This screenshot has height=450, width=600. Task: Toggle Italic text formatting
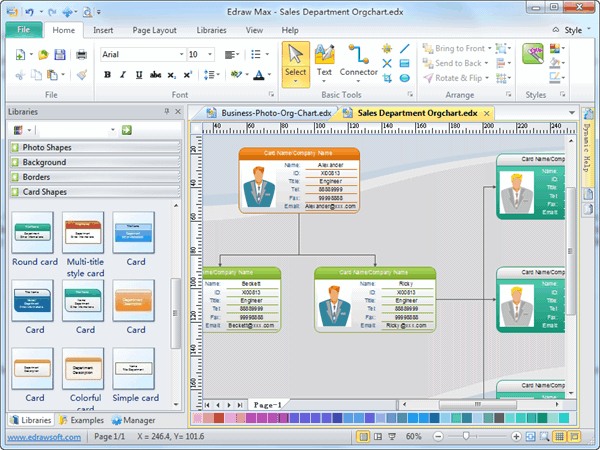click(124, 75)
